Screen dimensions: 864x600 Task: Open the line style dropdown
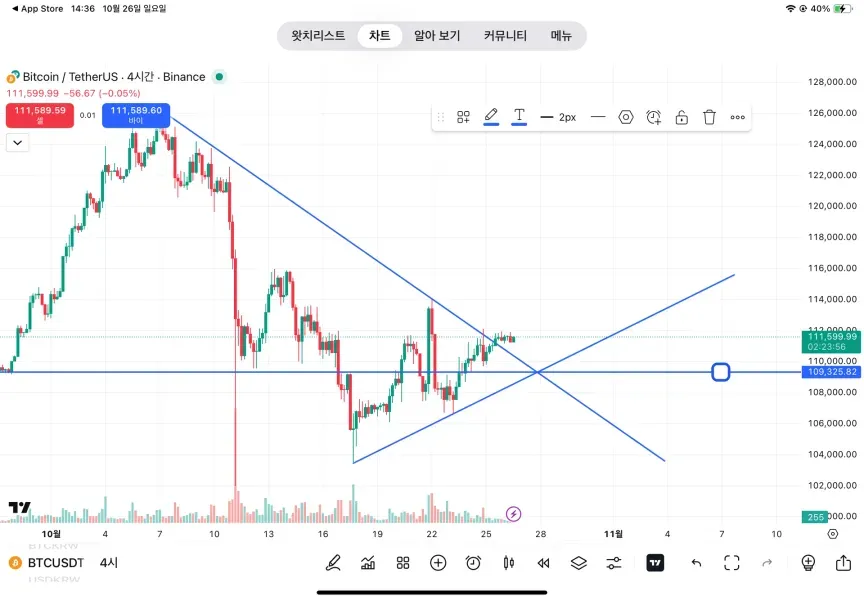(598, 117)
